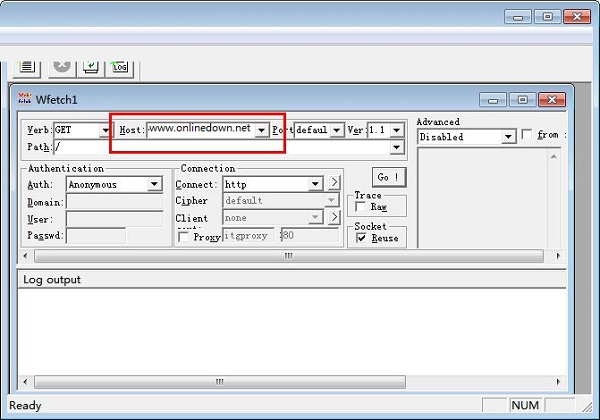Image resolution: width=600 pixels, height=420 pixels.
Task: Click the list-view toolbar icon
Action: click(x=26, y=68)
